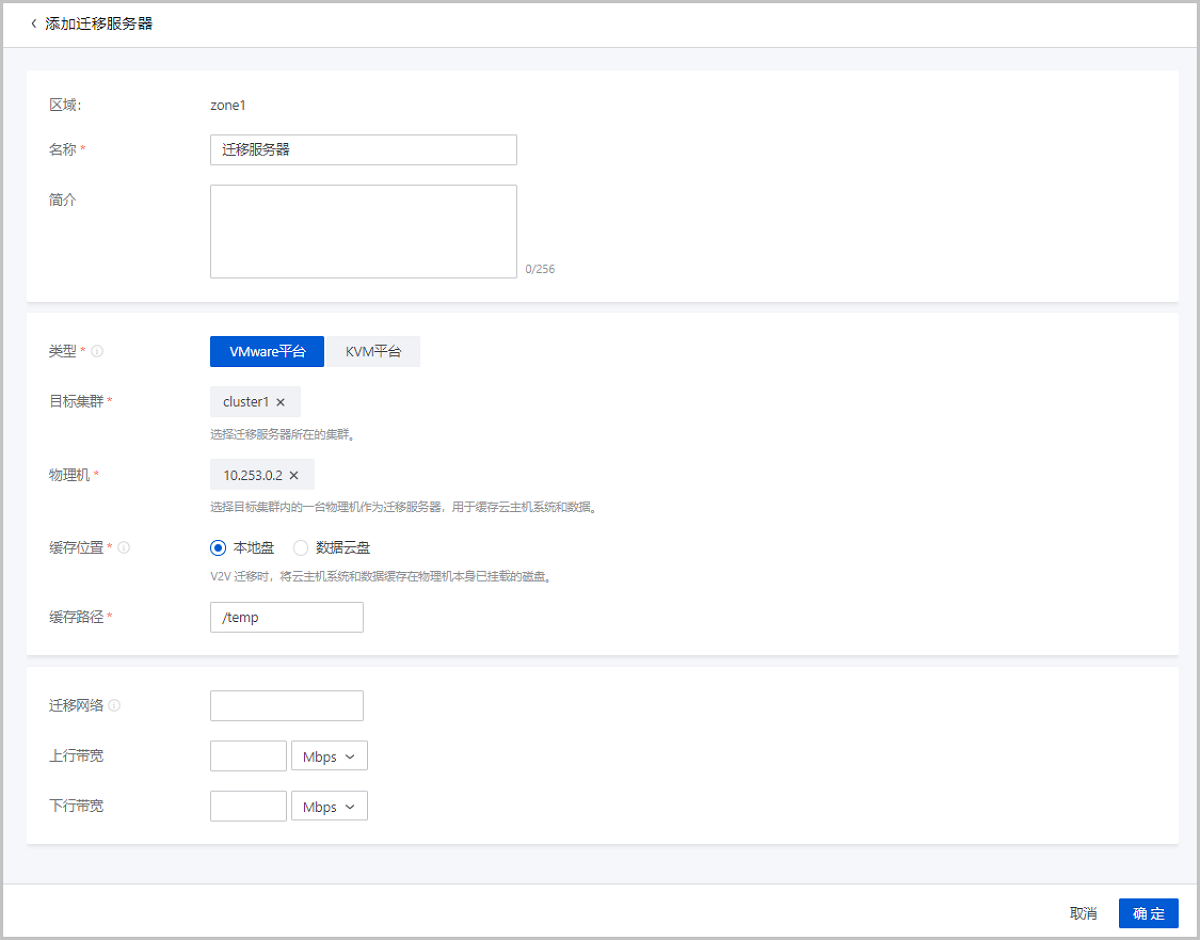This screenshot has width=1200, height=940.
Task: Click the info icon next to 缓存位置
Action: tap(124, 548)
